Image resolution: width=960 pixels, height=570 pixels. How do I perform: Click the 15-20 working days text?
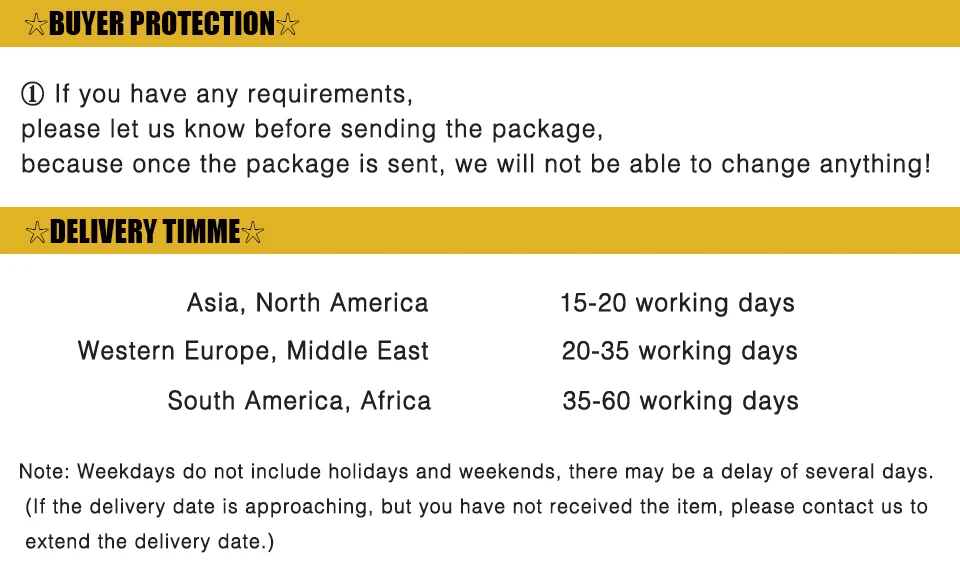click(677, 303)
